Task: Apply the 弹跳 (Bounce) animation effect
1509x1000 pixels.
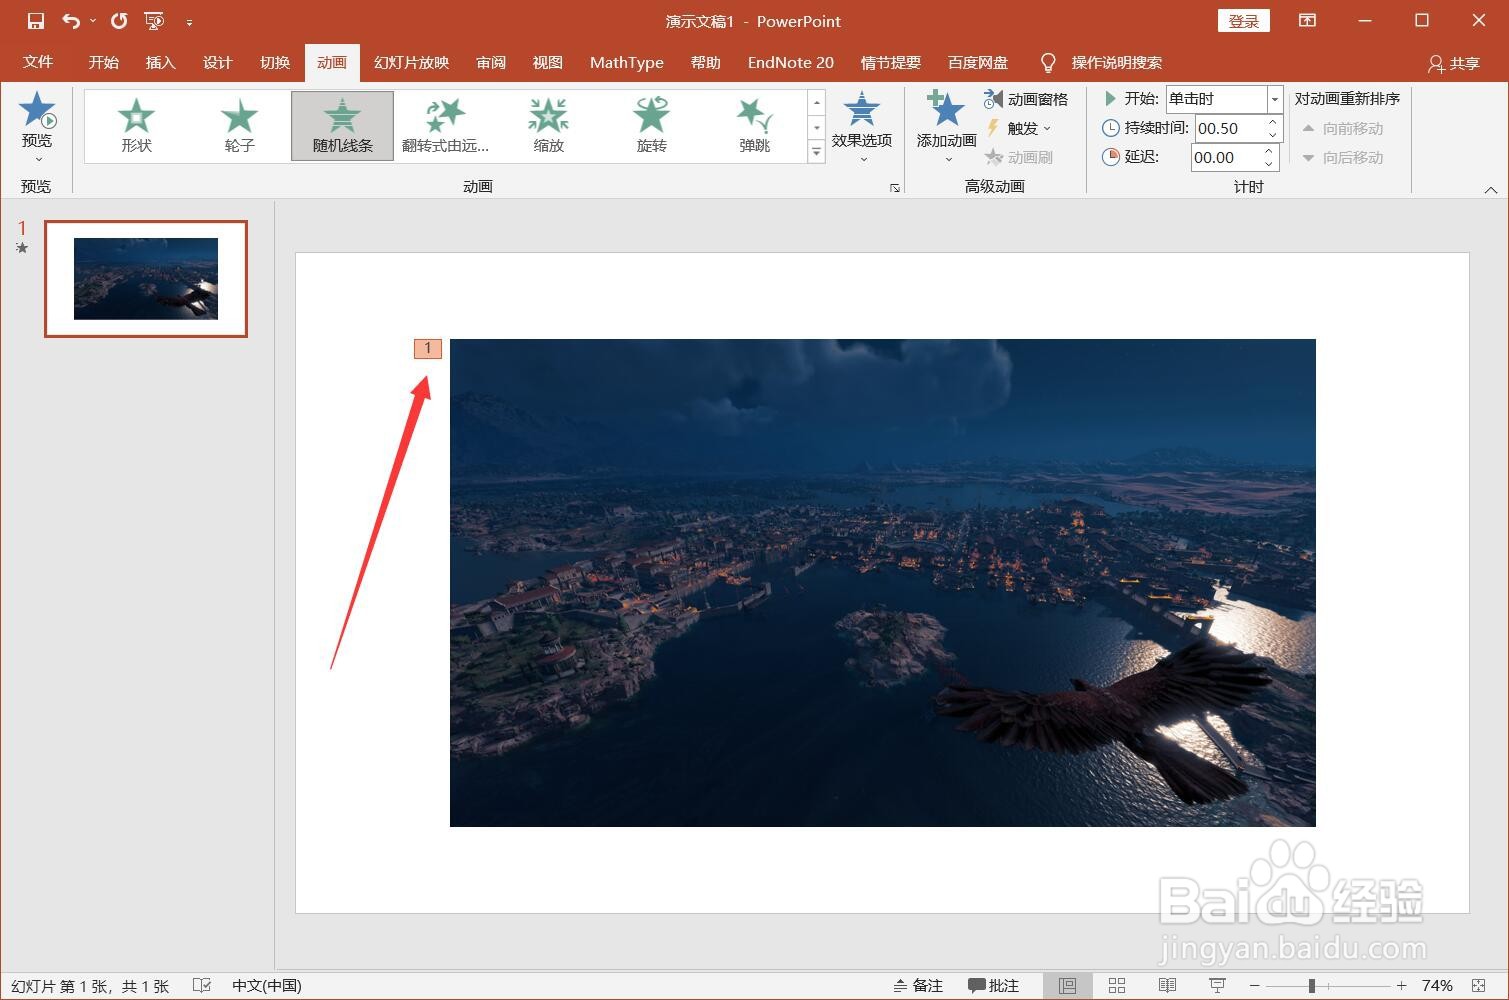Action: click(755, 125)
